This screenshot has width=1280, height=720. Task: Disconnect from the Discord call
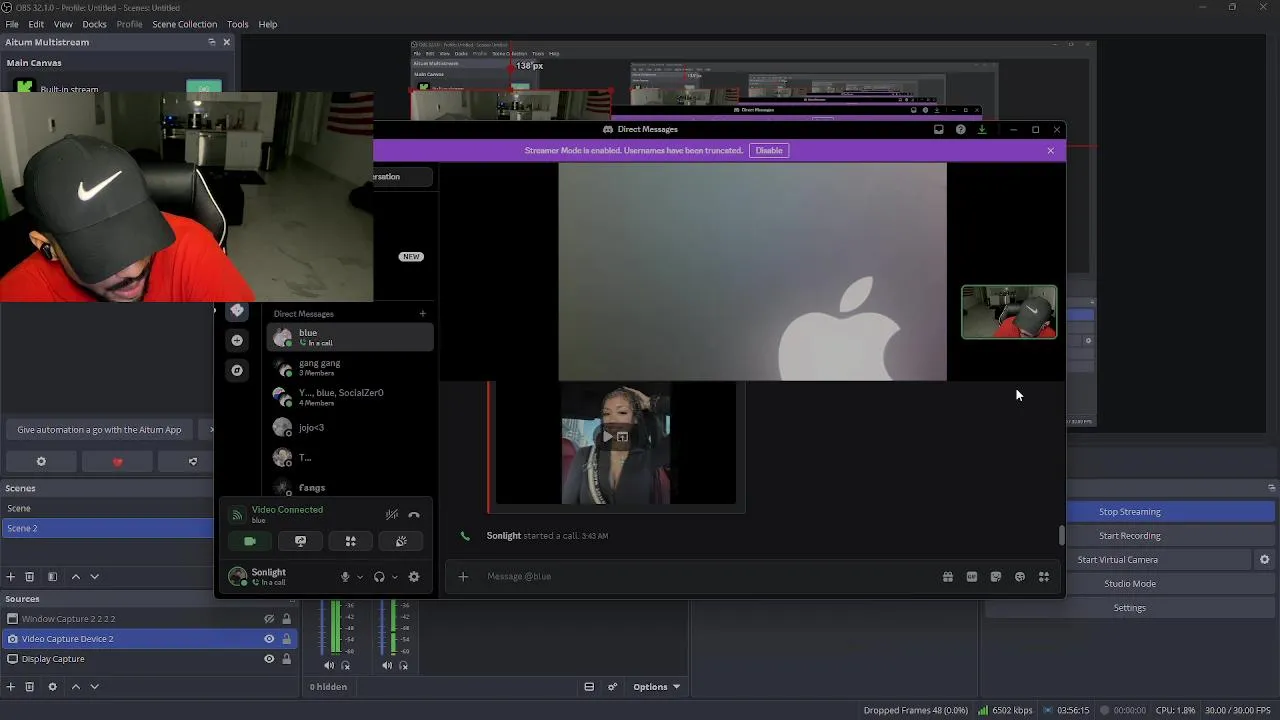coord(414,515)
